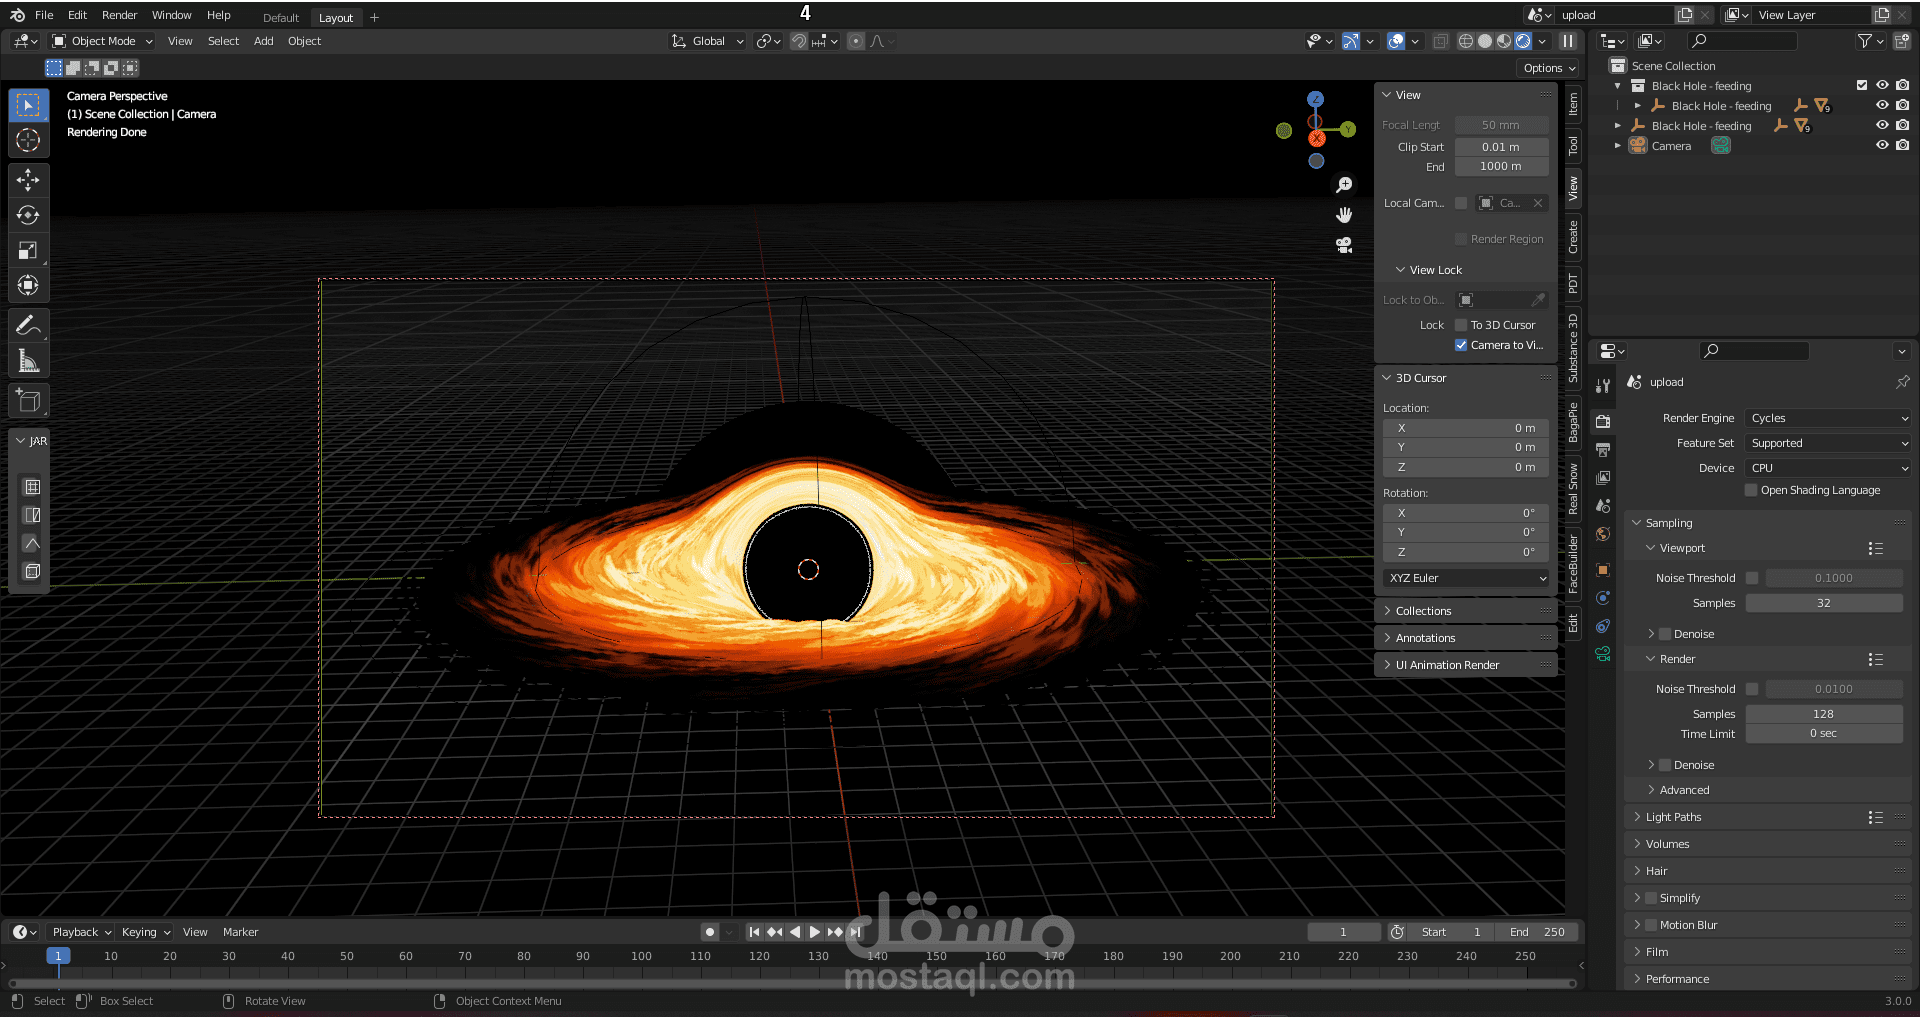This screenshot has width=1920, height=1017.
Task: Uncheck the Camera to View lock
Action: point(1461,345)
